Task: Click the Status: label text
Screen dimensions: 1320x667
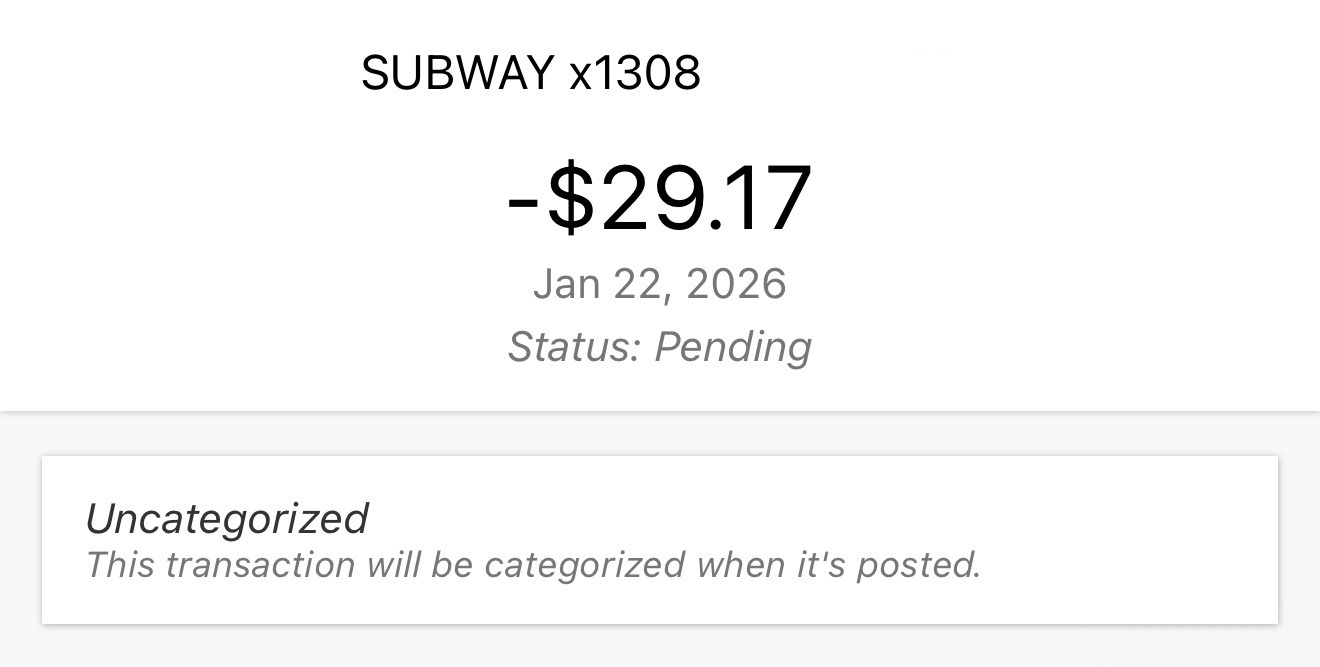Action: pyautogui.click(x=573, y=347)
